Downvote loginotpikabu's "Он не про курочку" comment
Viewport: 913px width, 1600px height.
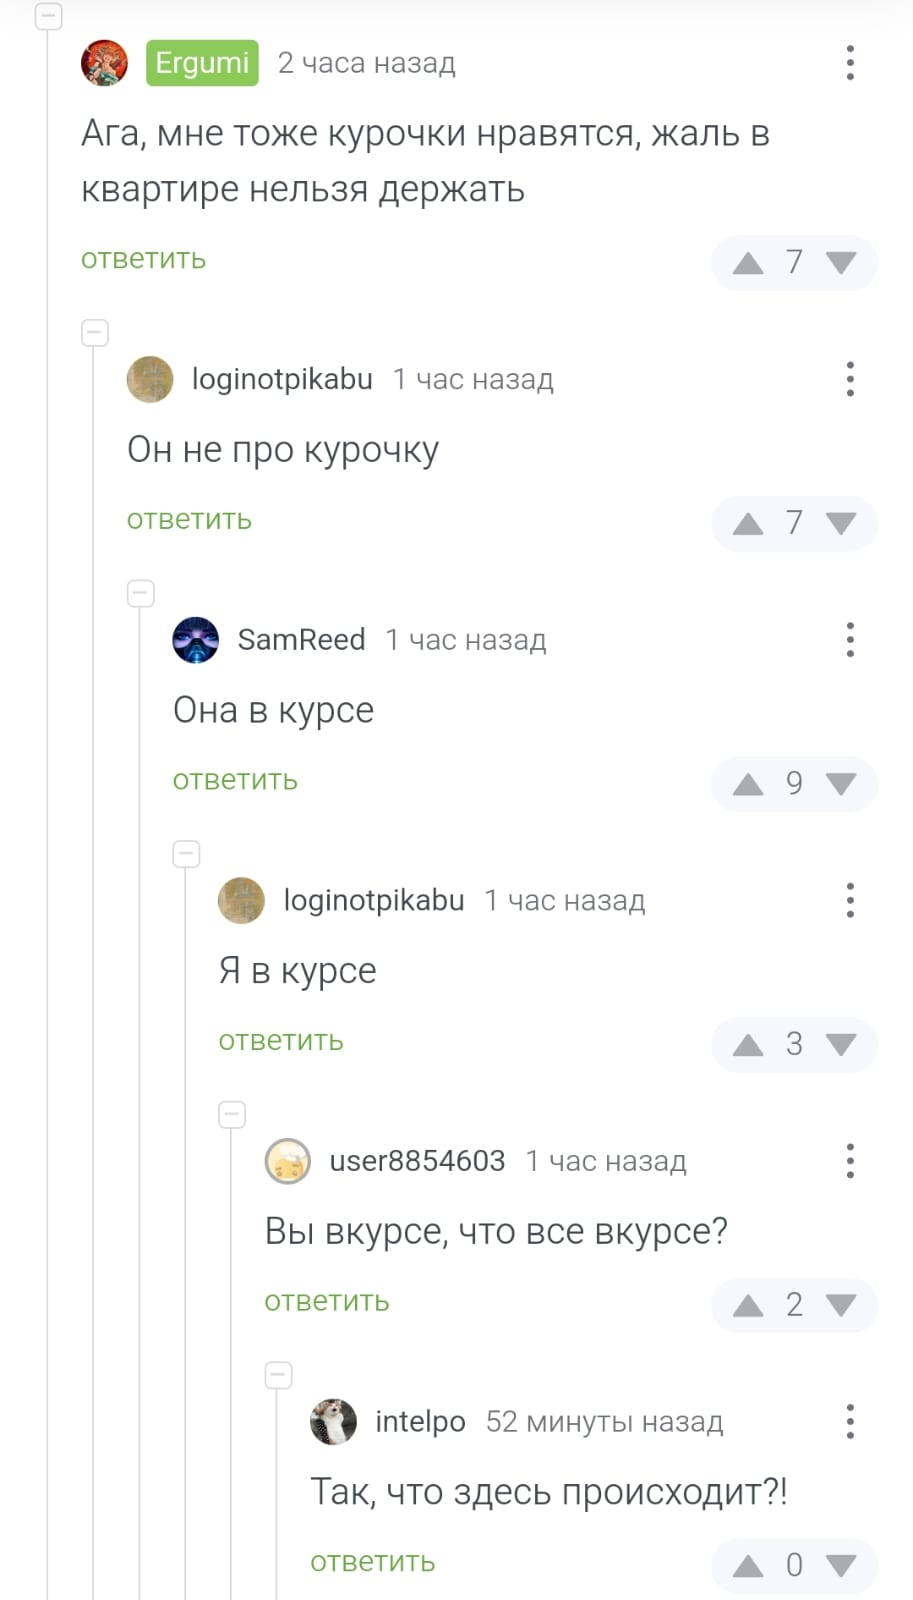pos(841,524)
